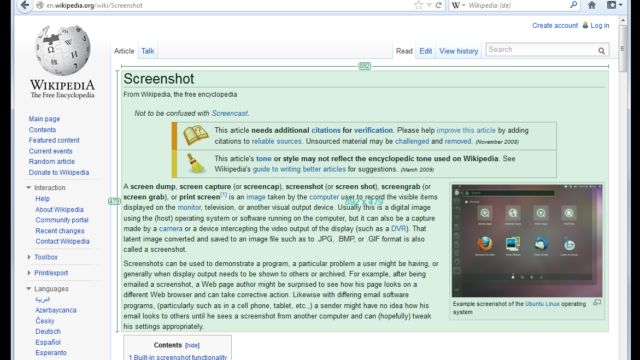Open the Main page sidebar link
Screen dimensions: 640x360
click(44, 119)
